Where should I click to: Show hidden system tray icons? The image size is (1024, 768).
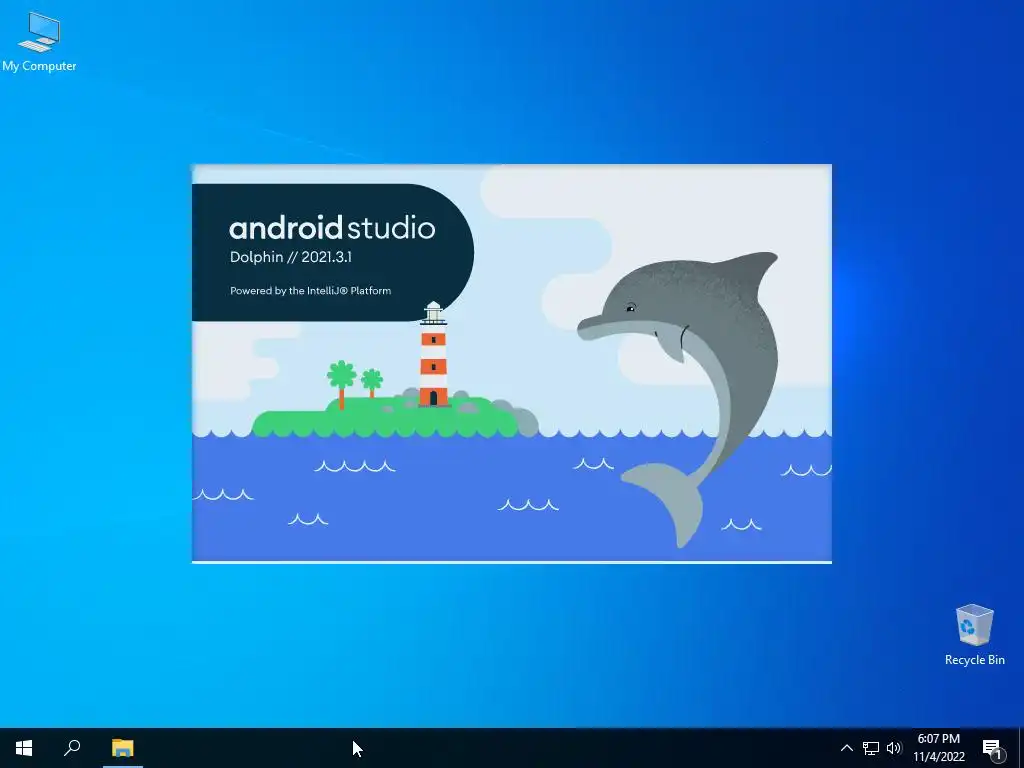click(x=846, y=748)
